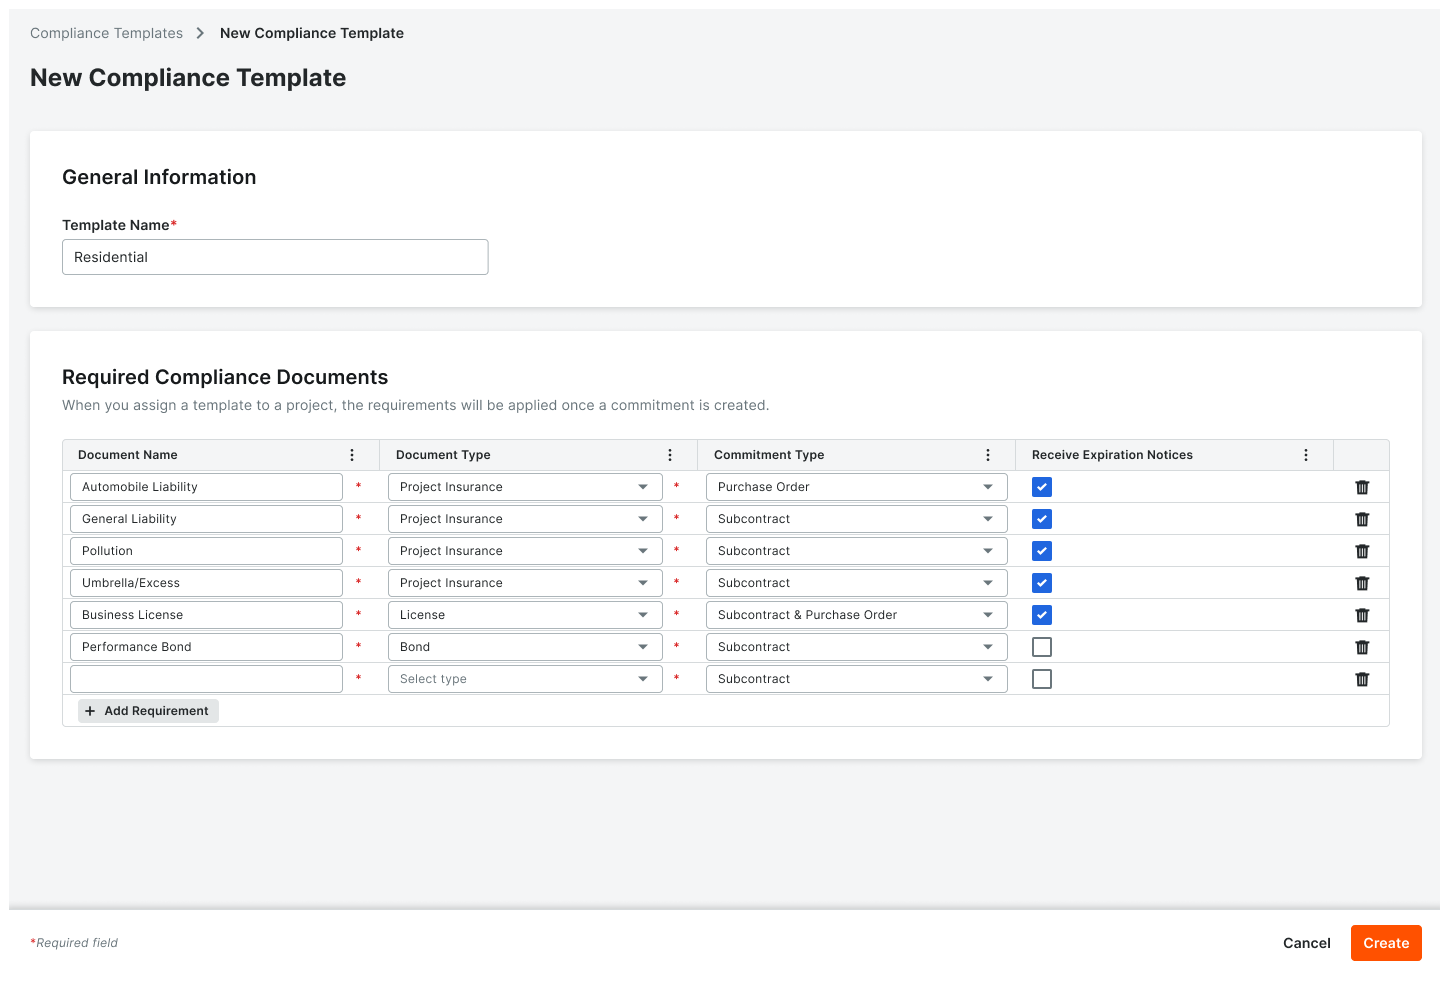1449x985 pixels.
Task: Open the Receive Expiration Notices column options menu
Action: tap(1306, 454)
